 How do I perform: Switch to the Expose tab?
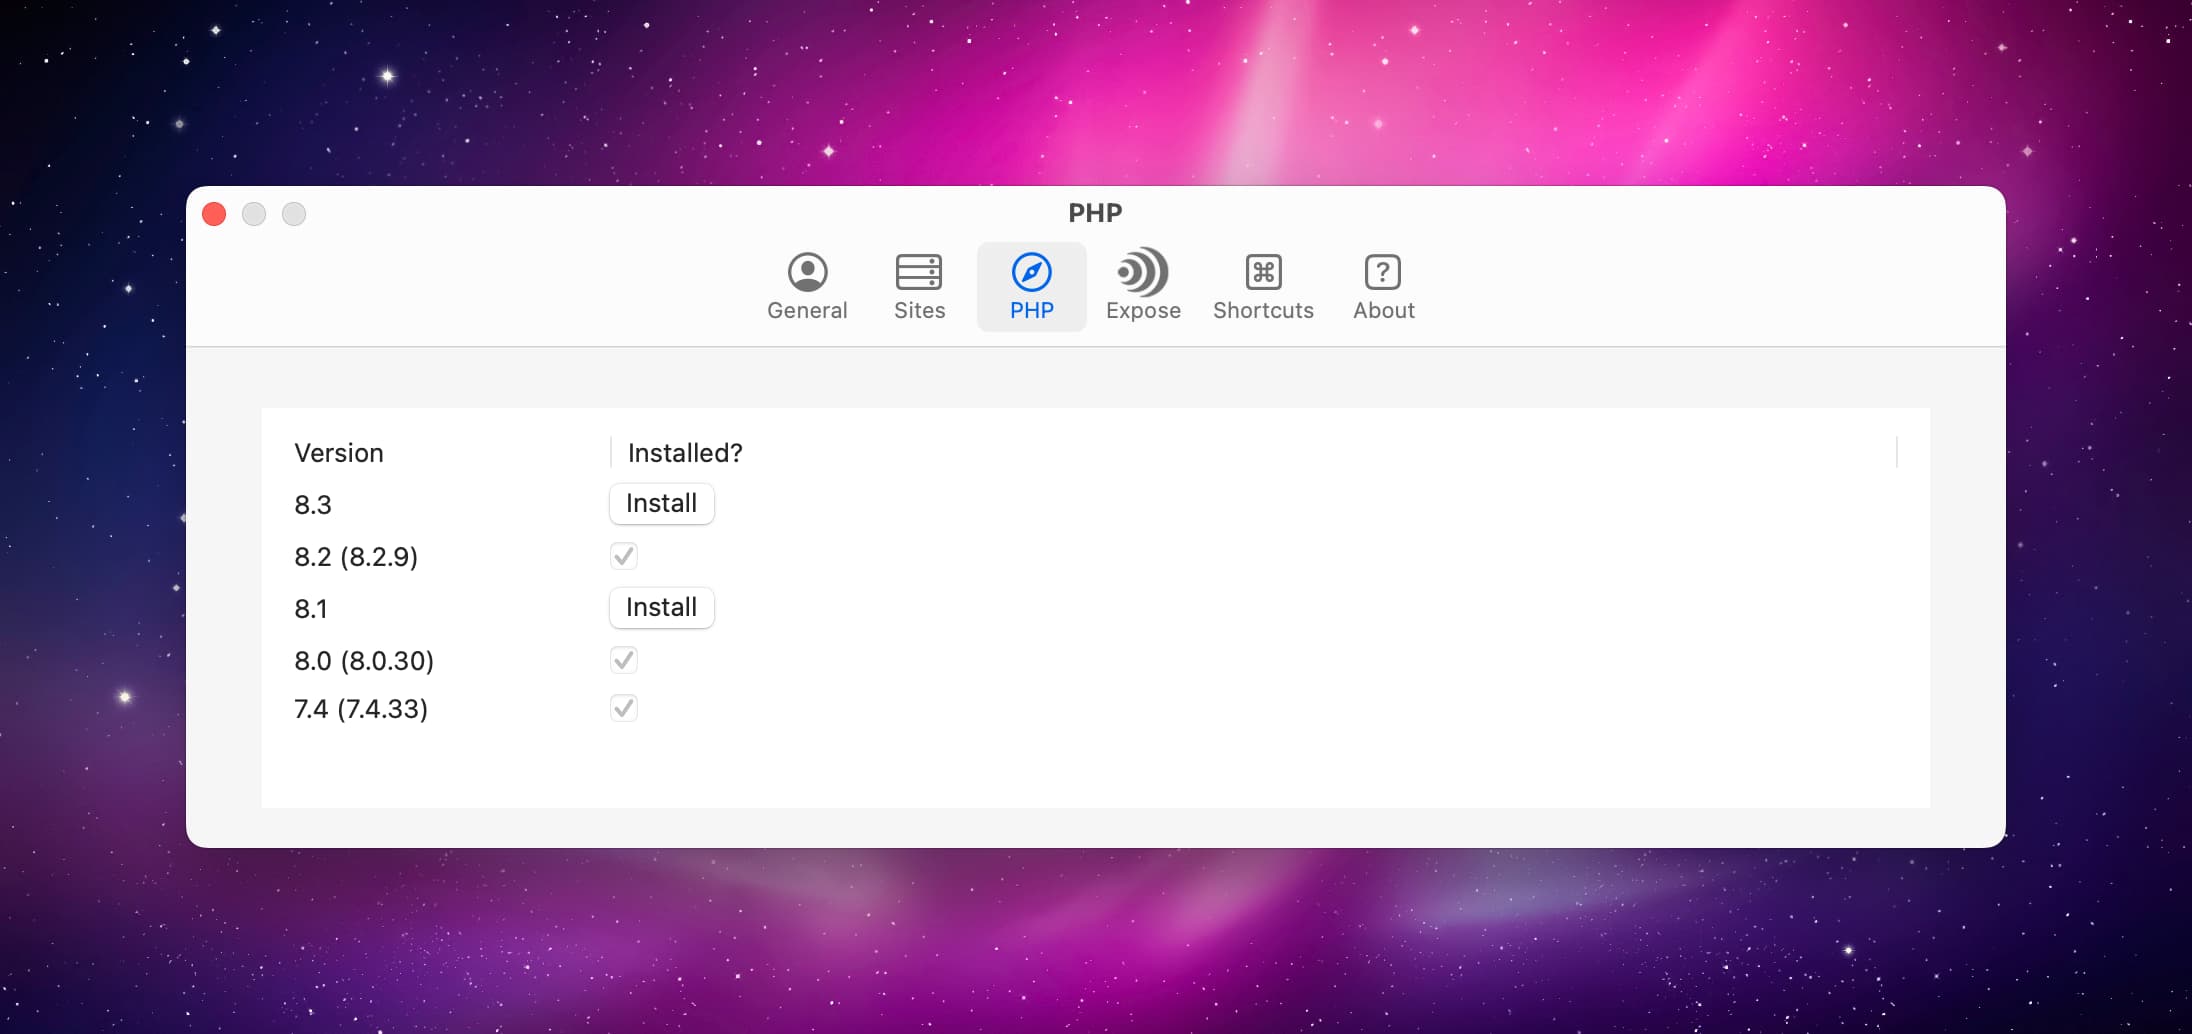[1143, 287]
